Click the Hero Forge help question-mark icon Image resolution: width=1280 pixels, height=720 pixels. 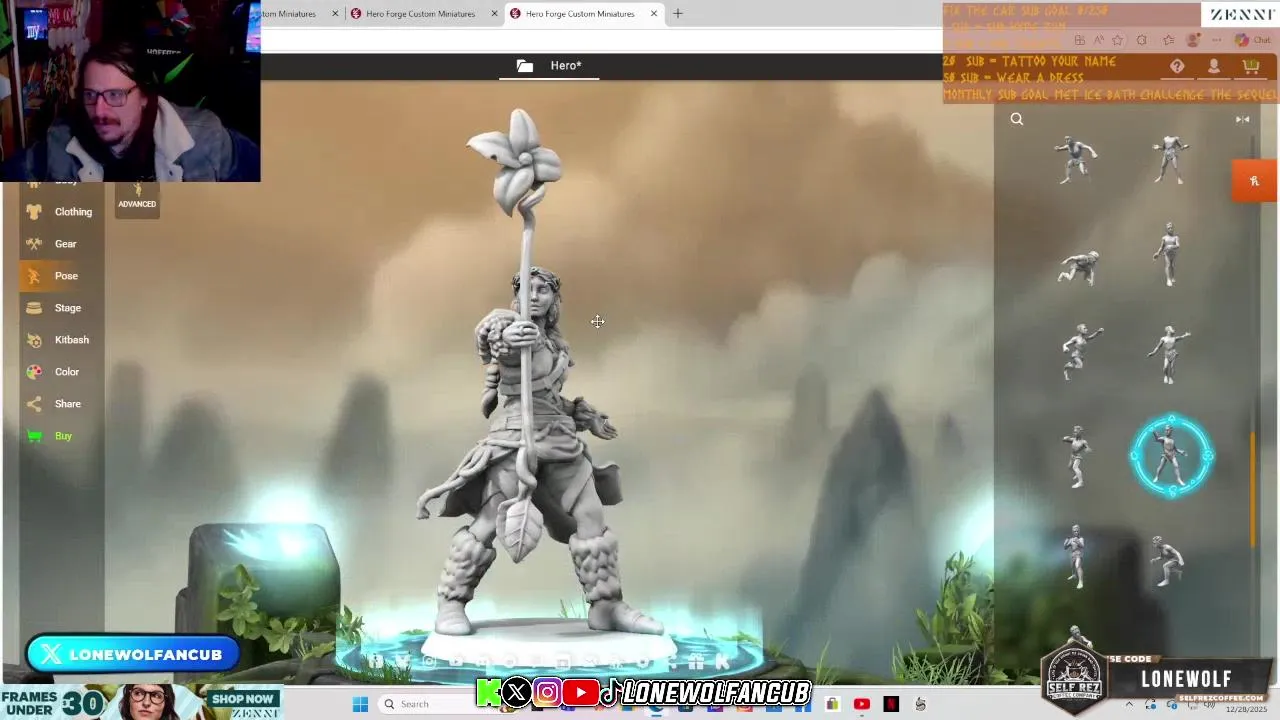[x=1177, y=66]
